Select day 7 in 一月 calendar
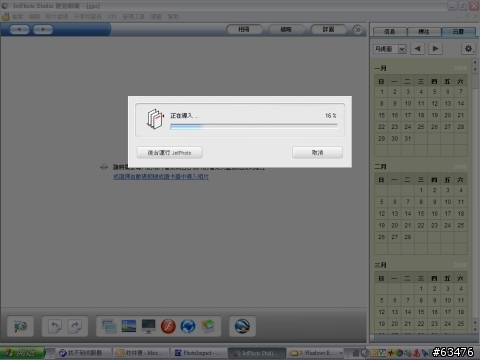Image resolution: width=480 pixels, height=360 pixels. click(461, 92)
